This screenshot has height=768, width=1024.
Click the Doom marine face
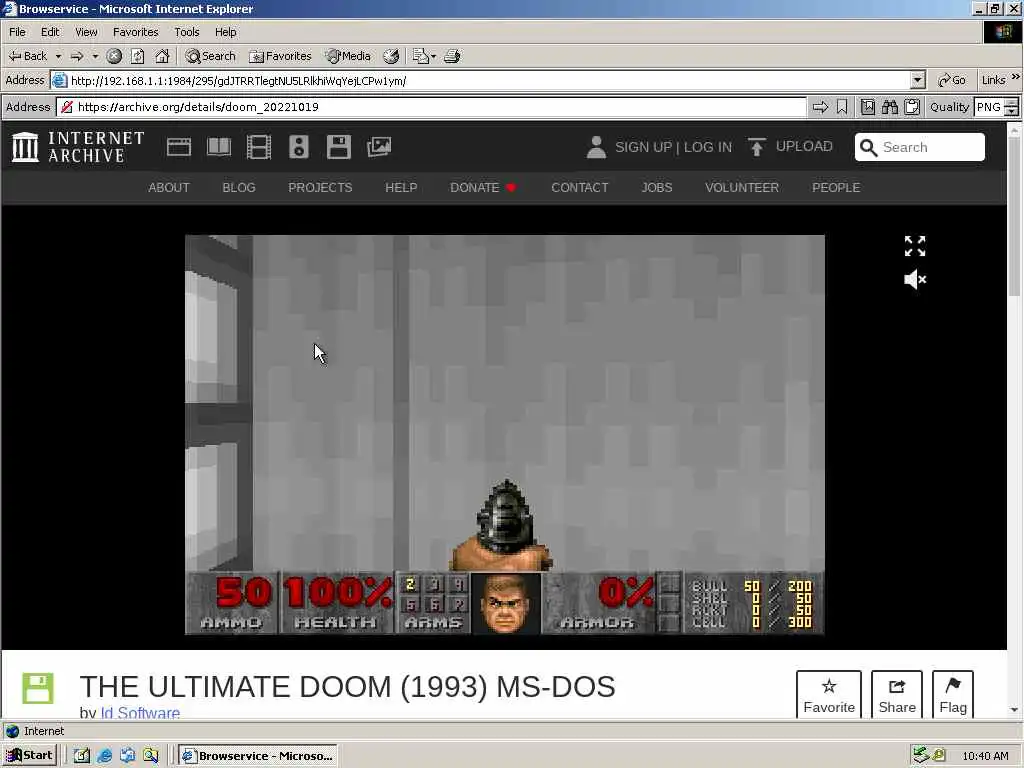[x=505, y=603]
